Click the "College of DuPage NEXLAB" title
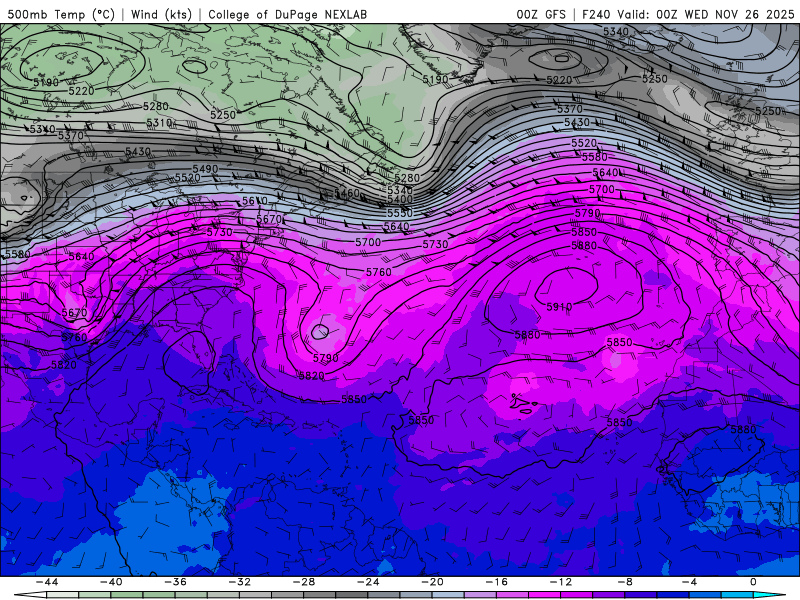 [x=287, y=14]
